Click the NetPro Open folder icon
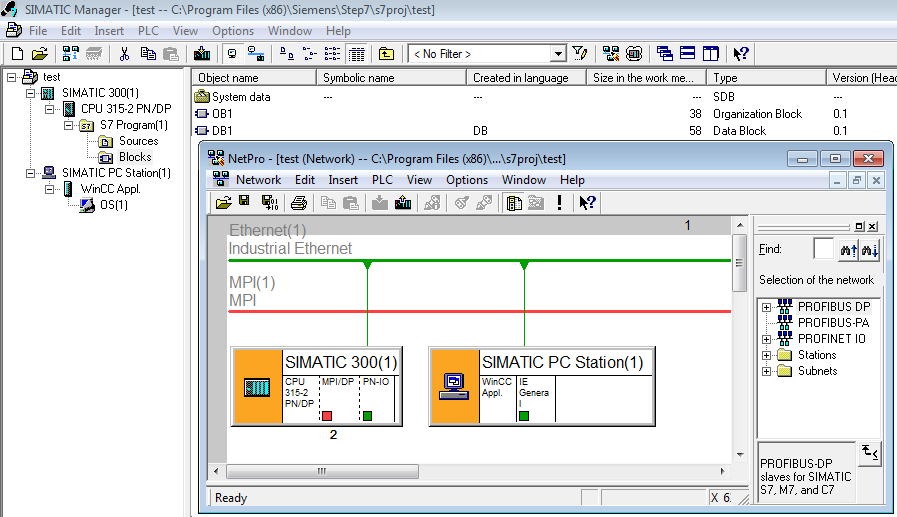 pos(224,202)
